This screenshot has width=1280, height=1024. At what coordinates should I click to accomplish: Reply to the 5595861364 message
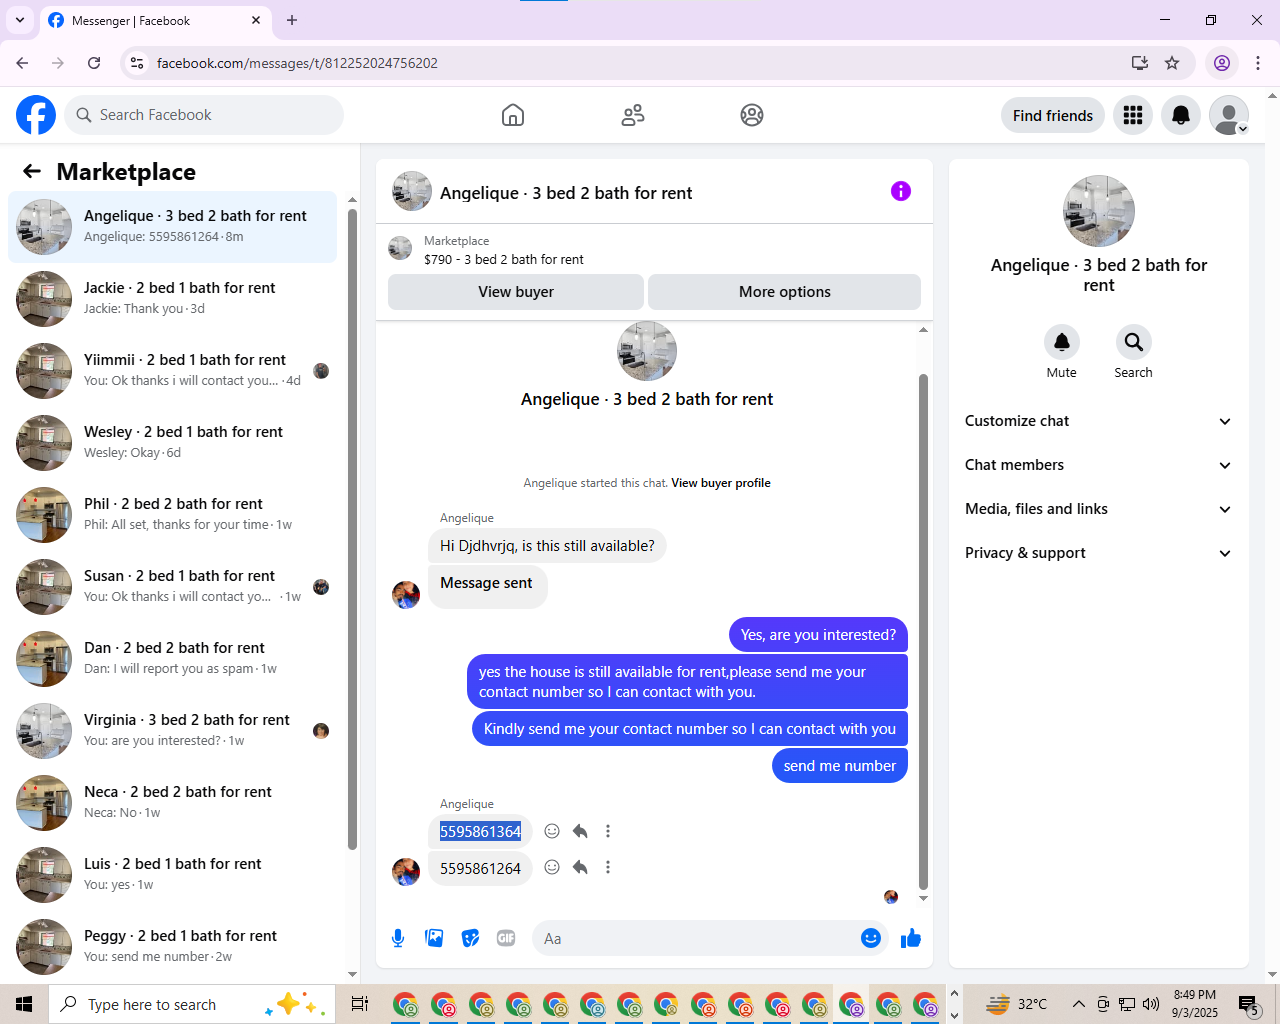580,831
